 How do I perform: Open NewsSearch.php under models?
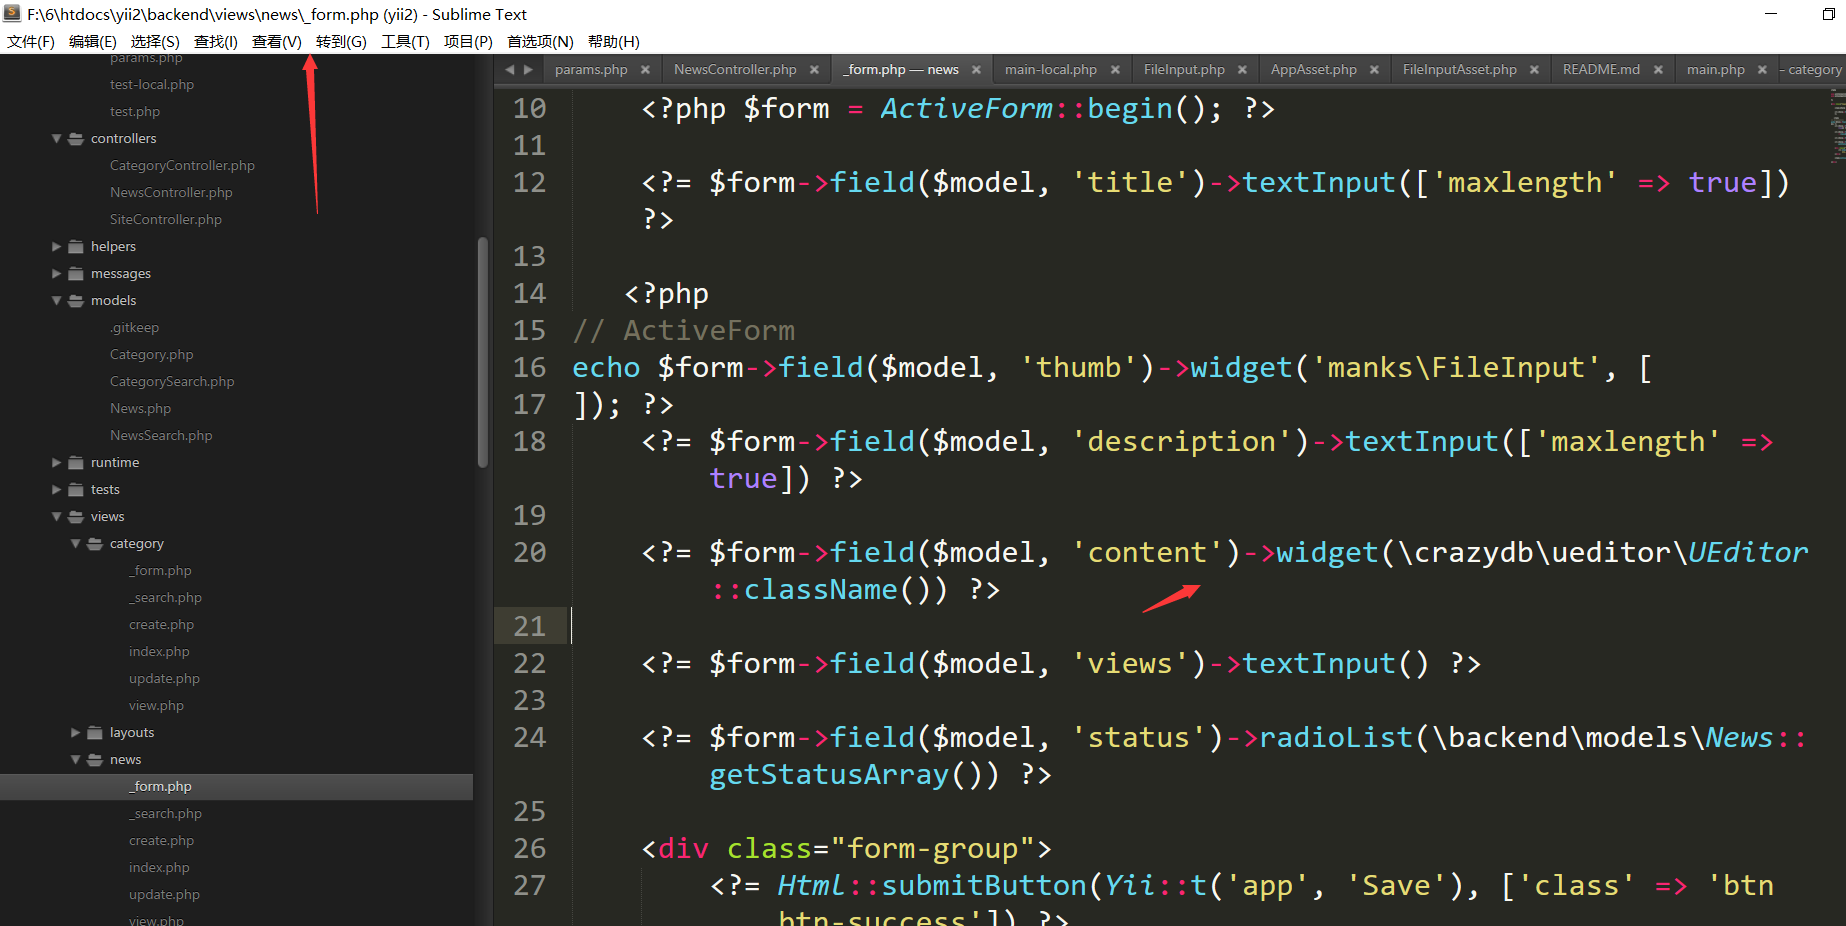161,436
